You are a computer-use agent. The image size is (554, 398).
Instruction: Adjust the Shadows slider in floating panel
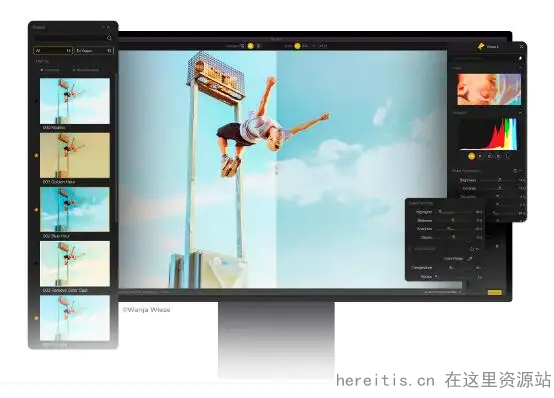(449, 229)
